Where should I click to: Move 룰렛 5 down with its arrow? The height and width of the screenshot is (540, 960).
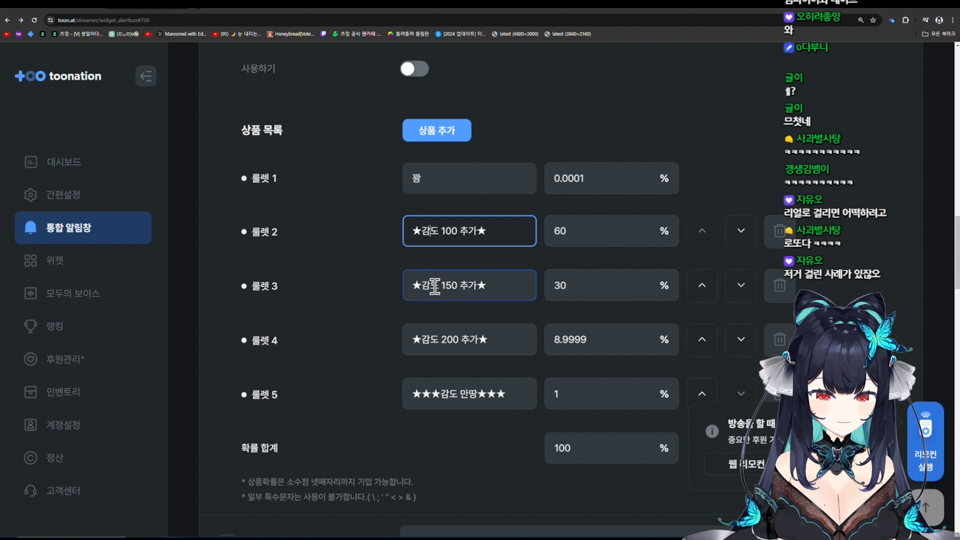pos(741,394)
